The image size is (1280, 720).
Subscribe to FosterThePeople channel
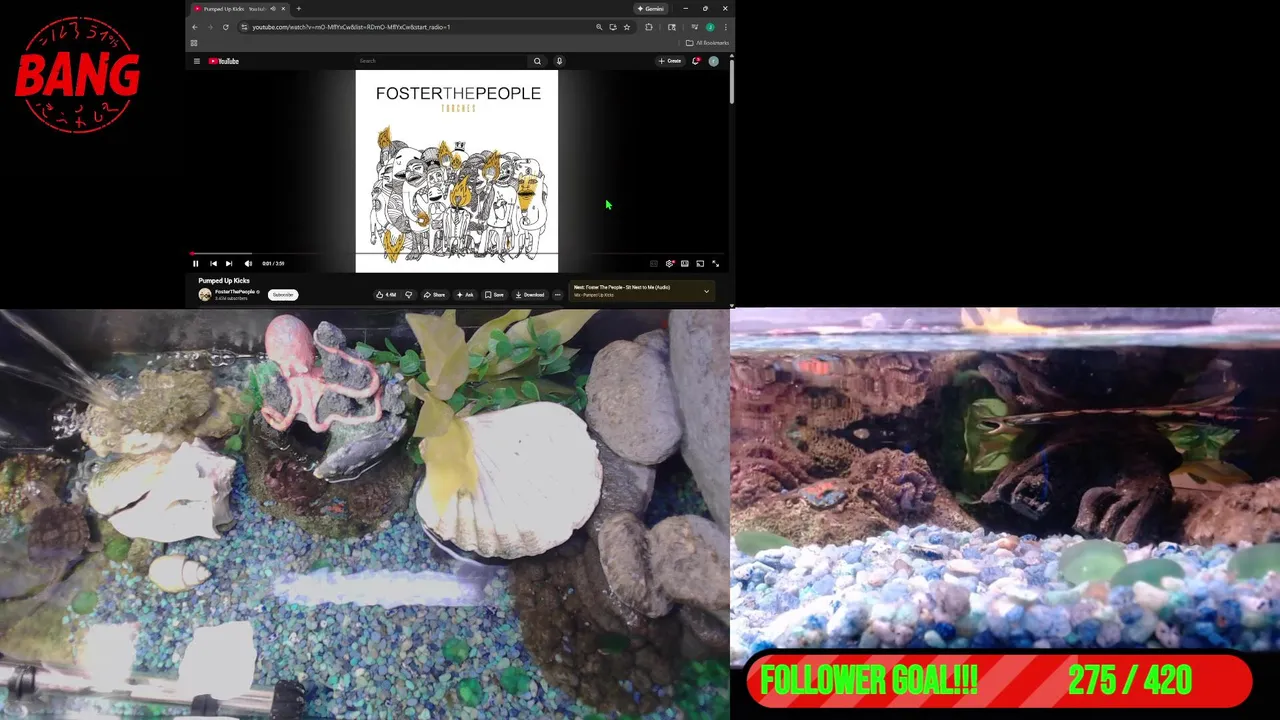[x=283, y=295]
